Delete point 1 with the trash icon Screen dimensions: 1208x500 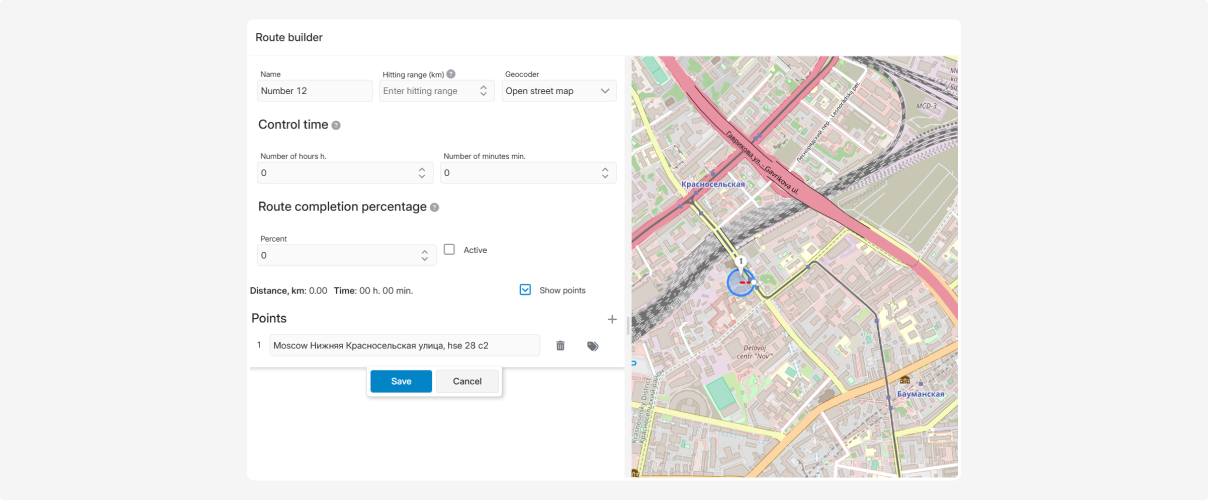[x=560, y=346]
